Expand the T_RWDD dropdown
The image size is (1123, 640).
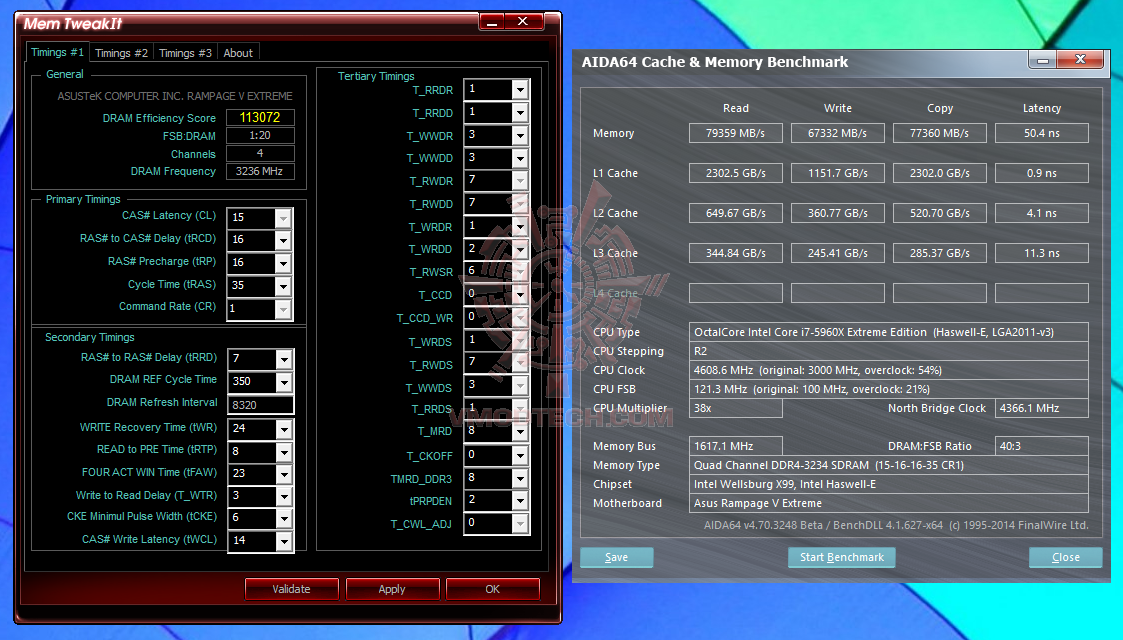click(x=521, y=203)
